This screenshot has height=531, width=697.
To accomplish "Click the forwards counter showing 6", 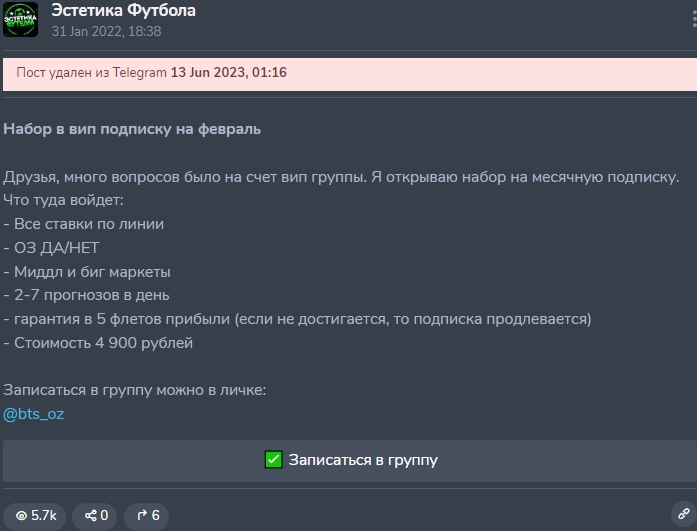I will 147,515.
